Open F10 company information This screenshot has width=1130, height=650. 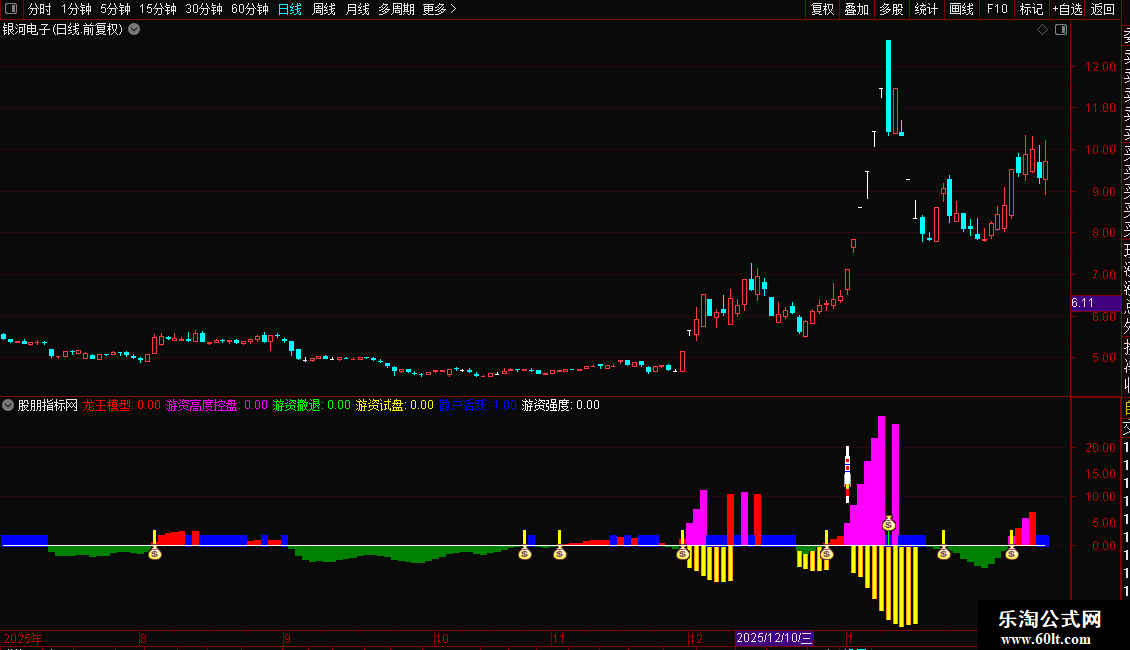[x=997, y=9]
